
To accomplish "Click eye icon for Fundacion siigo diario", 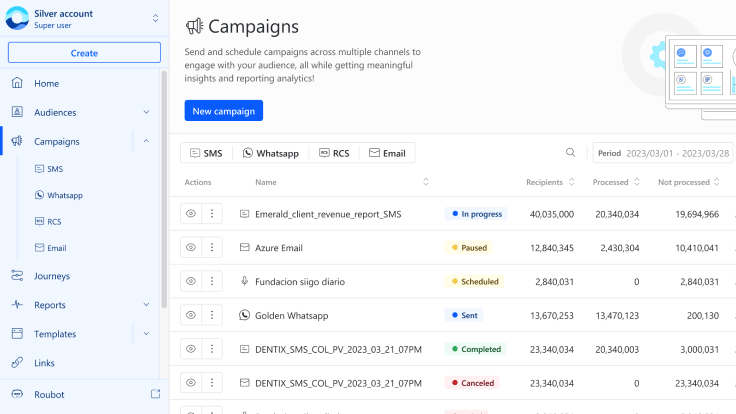I will tap(190, 281).
